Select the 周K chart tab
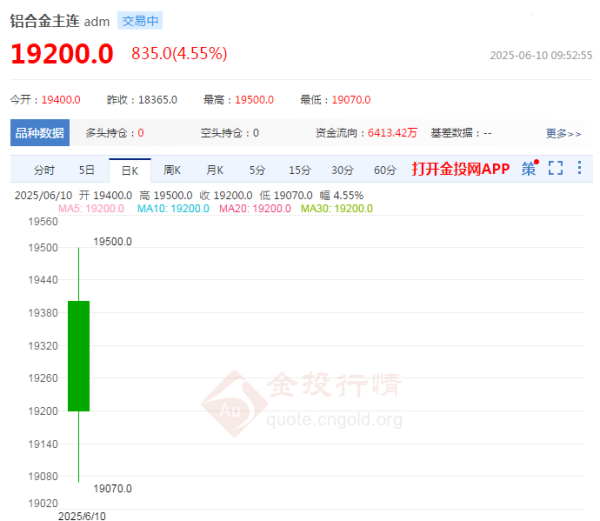The height and width of the screenshot is (521, 600). (x=172, y=170)
